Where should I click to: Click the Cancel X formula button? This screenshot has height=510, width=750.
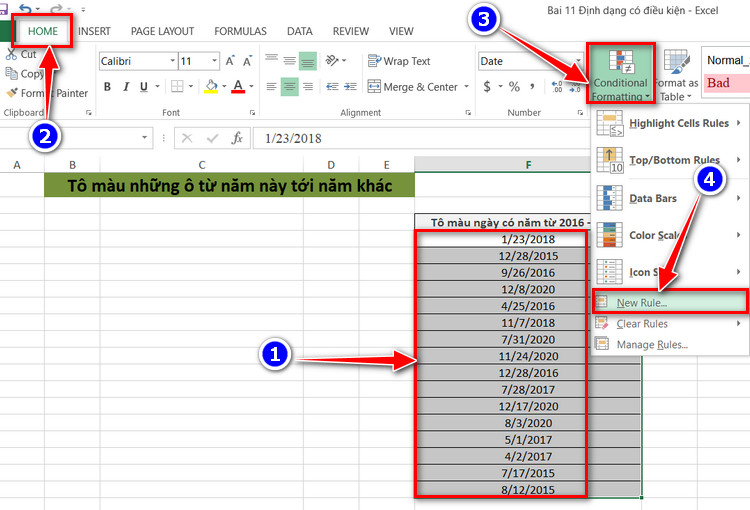[187, 138]
